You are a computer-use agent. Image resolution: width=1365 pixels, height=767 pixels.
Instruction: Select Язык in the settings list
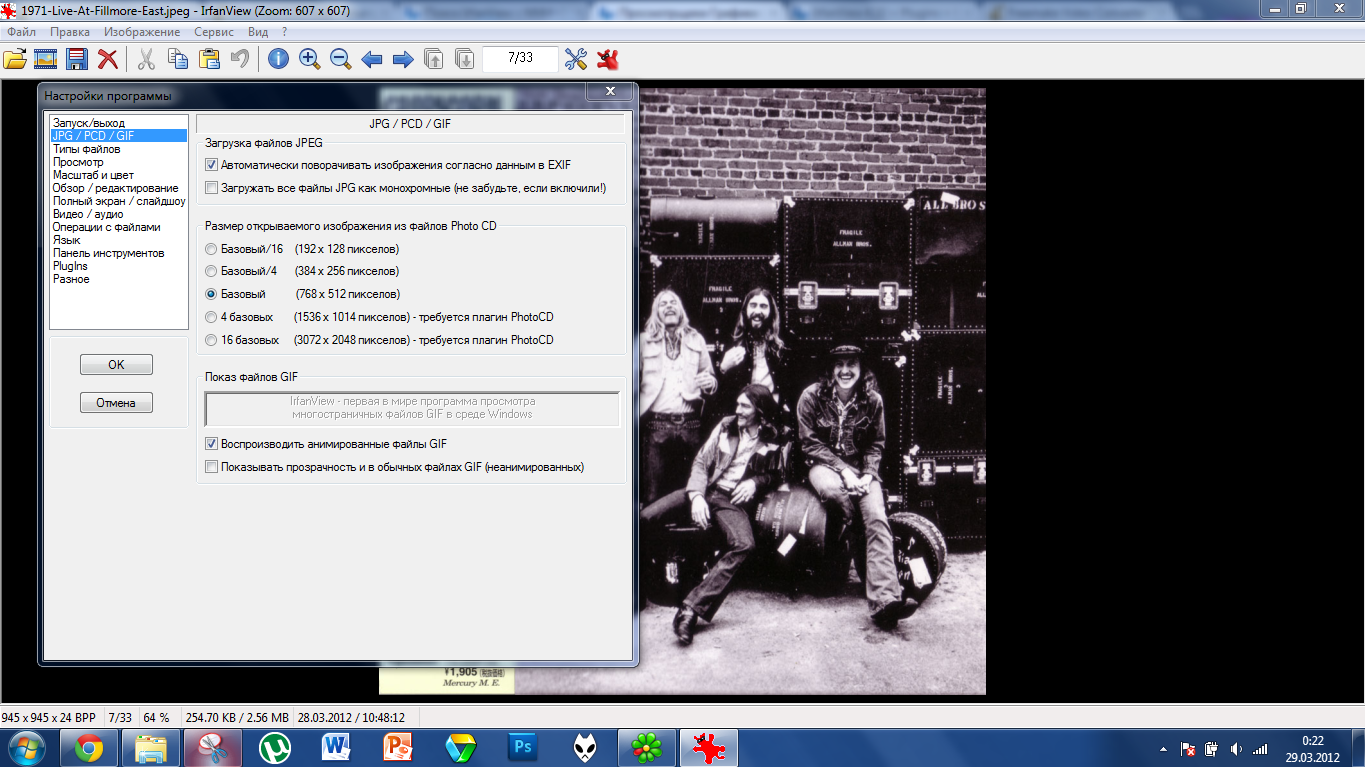click(119, 240)
